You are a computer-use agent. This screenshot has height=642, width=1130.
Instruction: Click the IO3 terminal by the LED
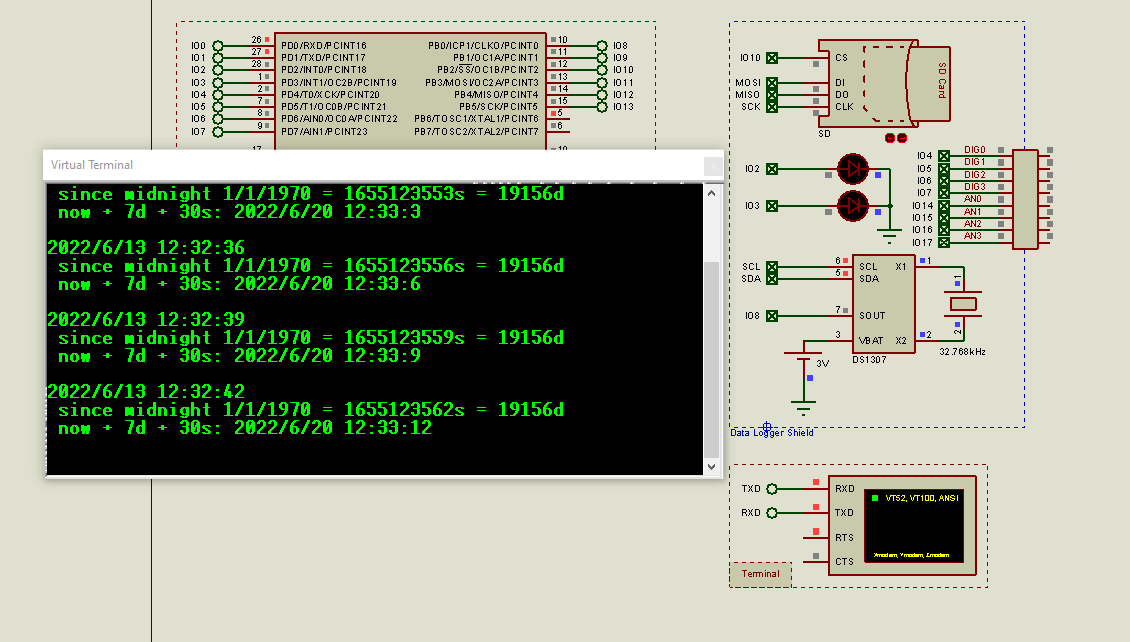tap(772, 206)
